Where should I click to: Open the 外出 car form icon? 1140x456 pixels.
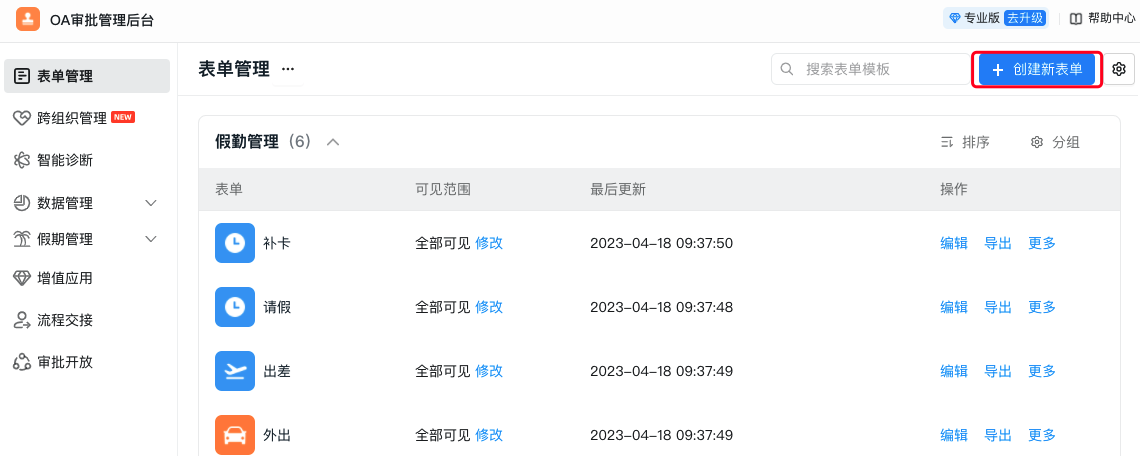[235, 435]
